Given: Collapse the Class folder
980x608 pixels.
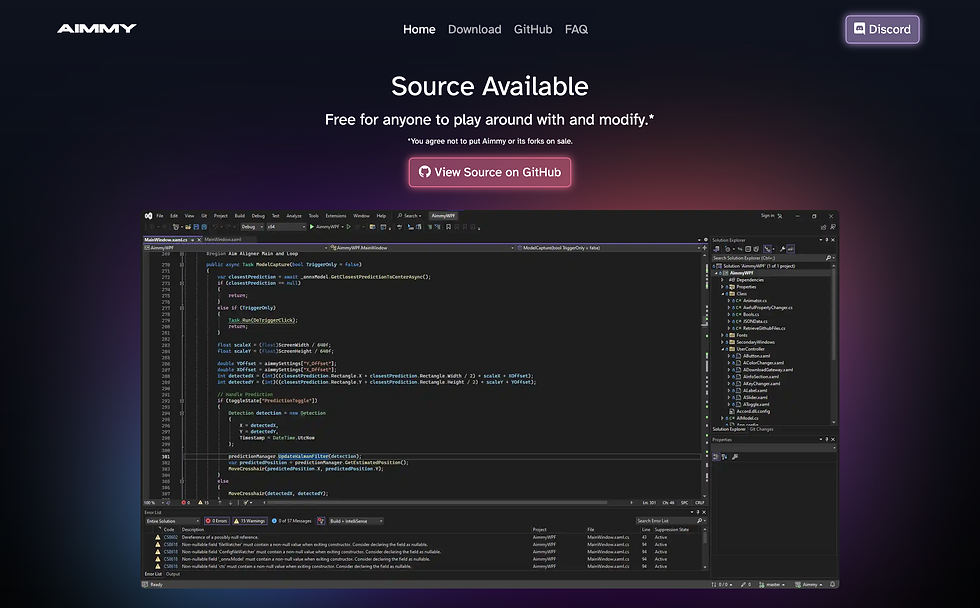Looking at the screenshot, I should click(722, 294).
